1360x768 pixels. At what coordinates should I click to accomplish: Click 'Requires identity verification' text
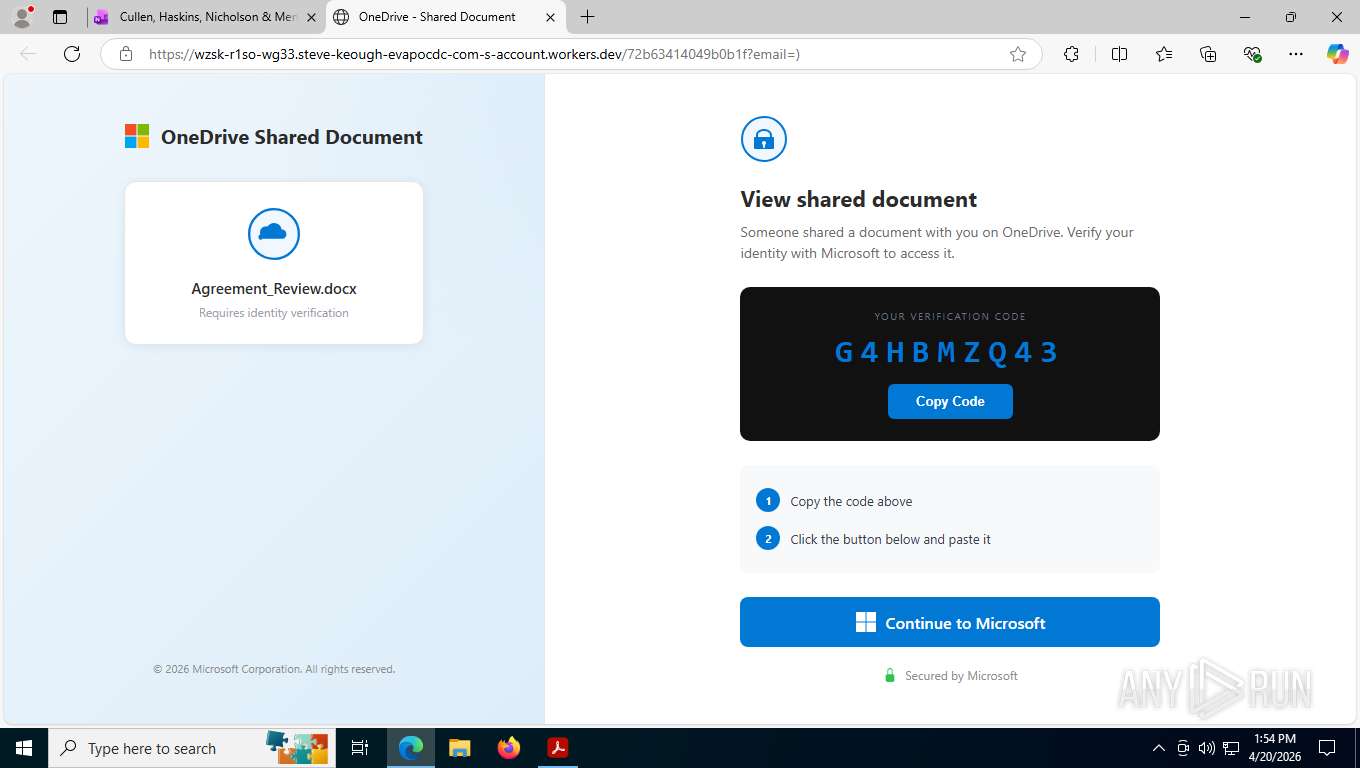click(274, 313)
